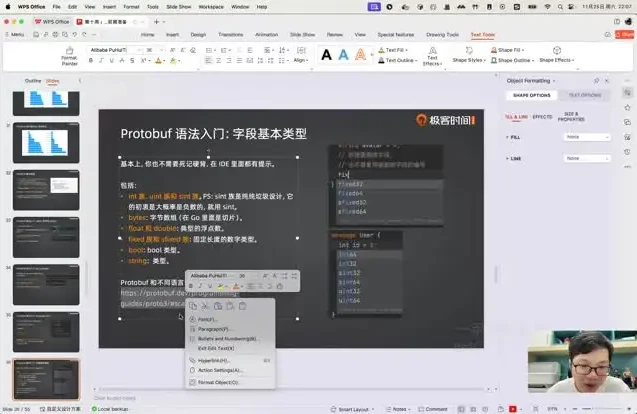Switch to the Outline panel tab
Viewport: 637px width, 414px height.
tap(33, 80)
